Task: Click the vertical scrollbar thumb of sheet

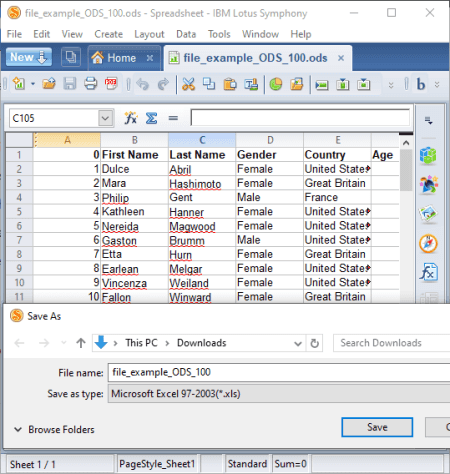Action: tap(406, 170)
